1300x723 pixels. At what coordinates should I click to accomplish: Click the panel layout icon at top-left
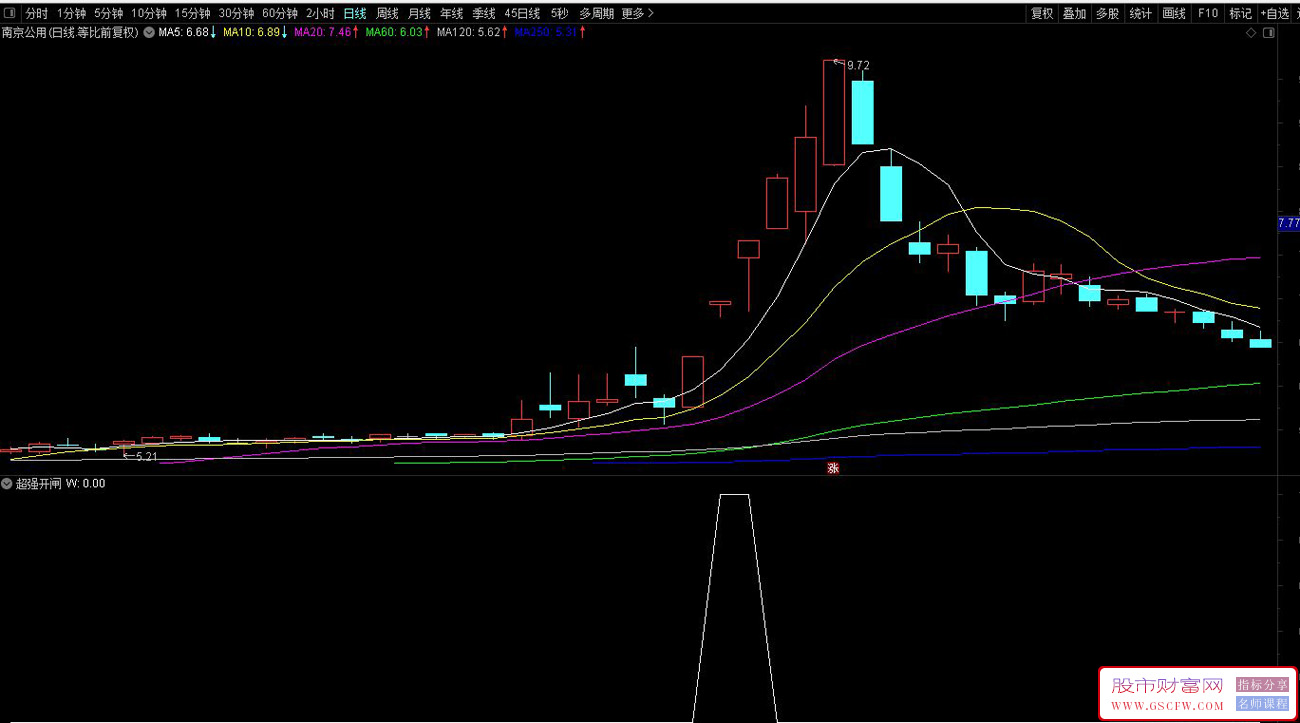click(10, 13)
